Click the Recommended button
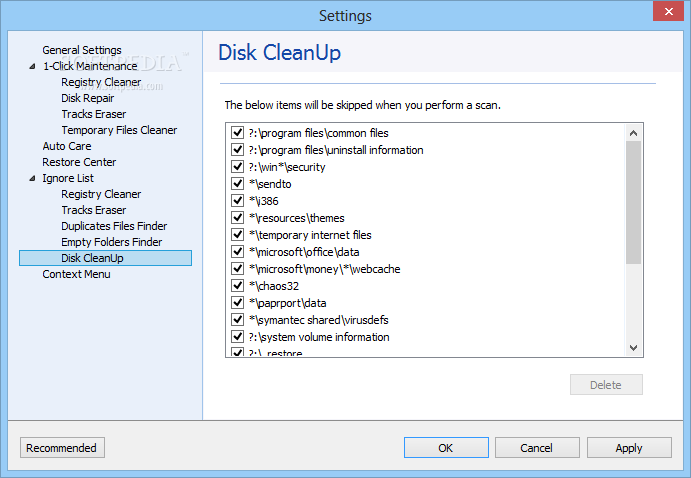 62,448
